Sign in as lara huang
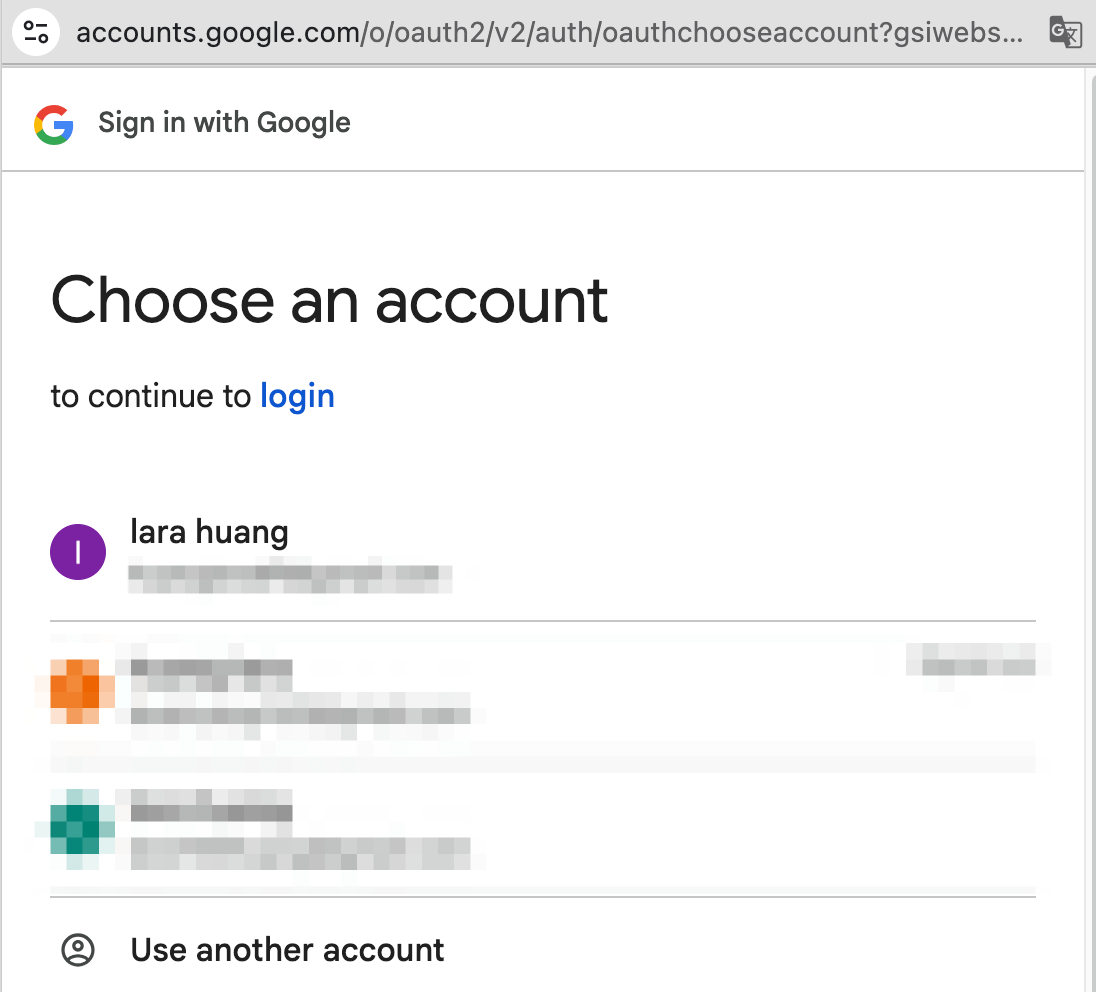 click(x=210, y=532)
